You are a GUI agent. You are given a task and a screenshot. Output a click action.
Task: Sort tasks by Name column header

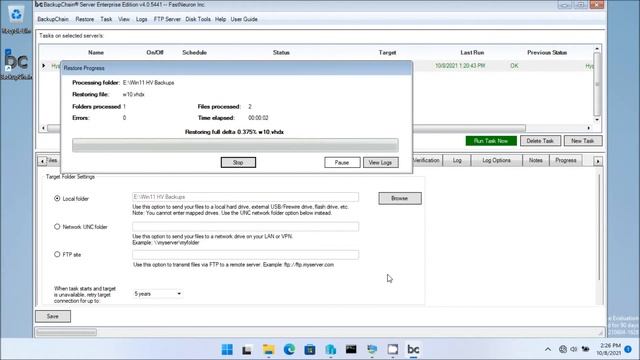96,53
